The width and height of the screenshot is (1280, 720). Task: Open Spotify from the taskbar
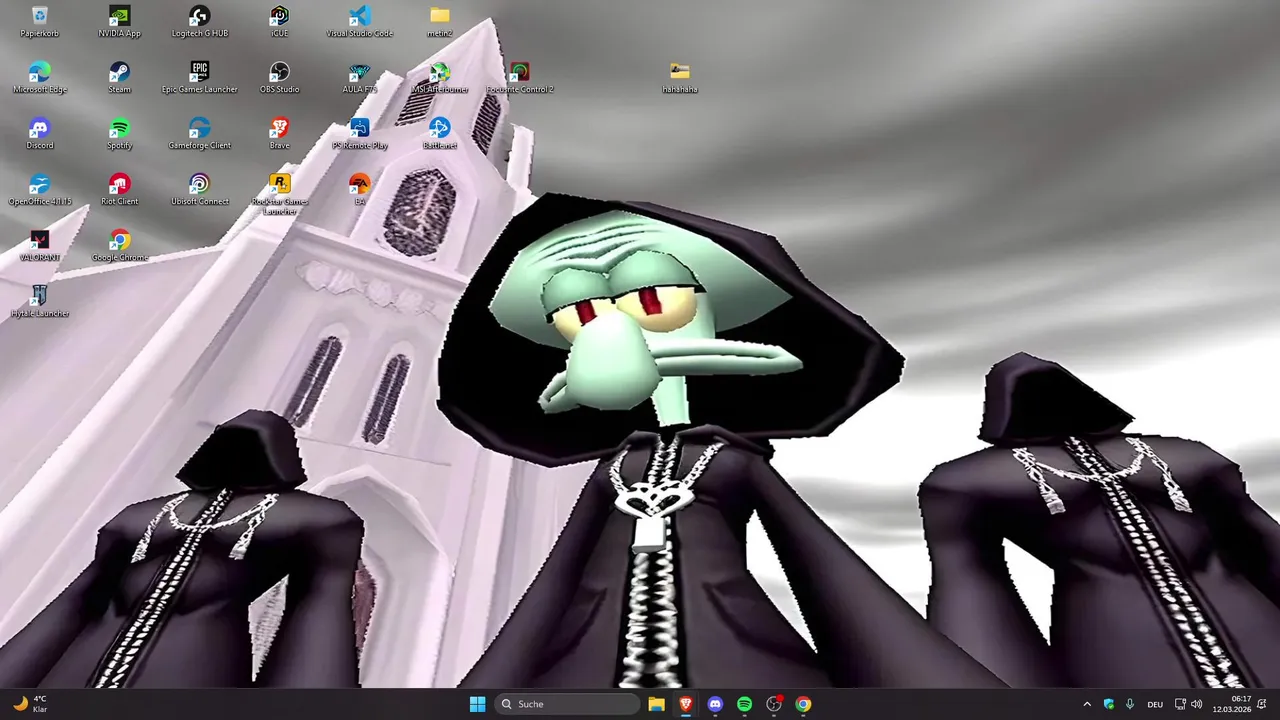click(x=744, y=704)
